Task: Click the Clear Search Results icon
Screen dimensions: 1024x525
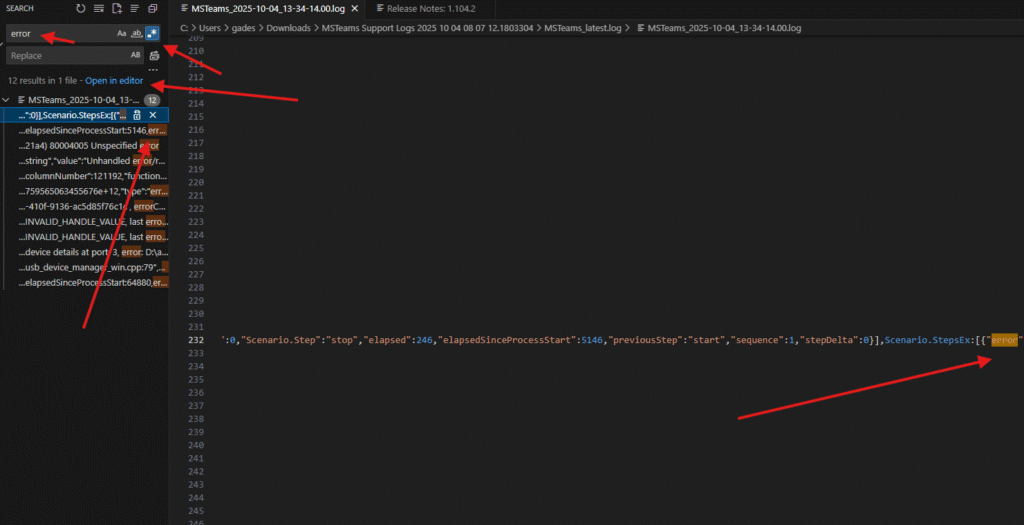Action: click(99, 9)
